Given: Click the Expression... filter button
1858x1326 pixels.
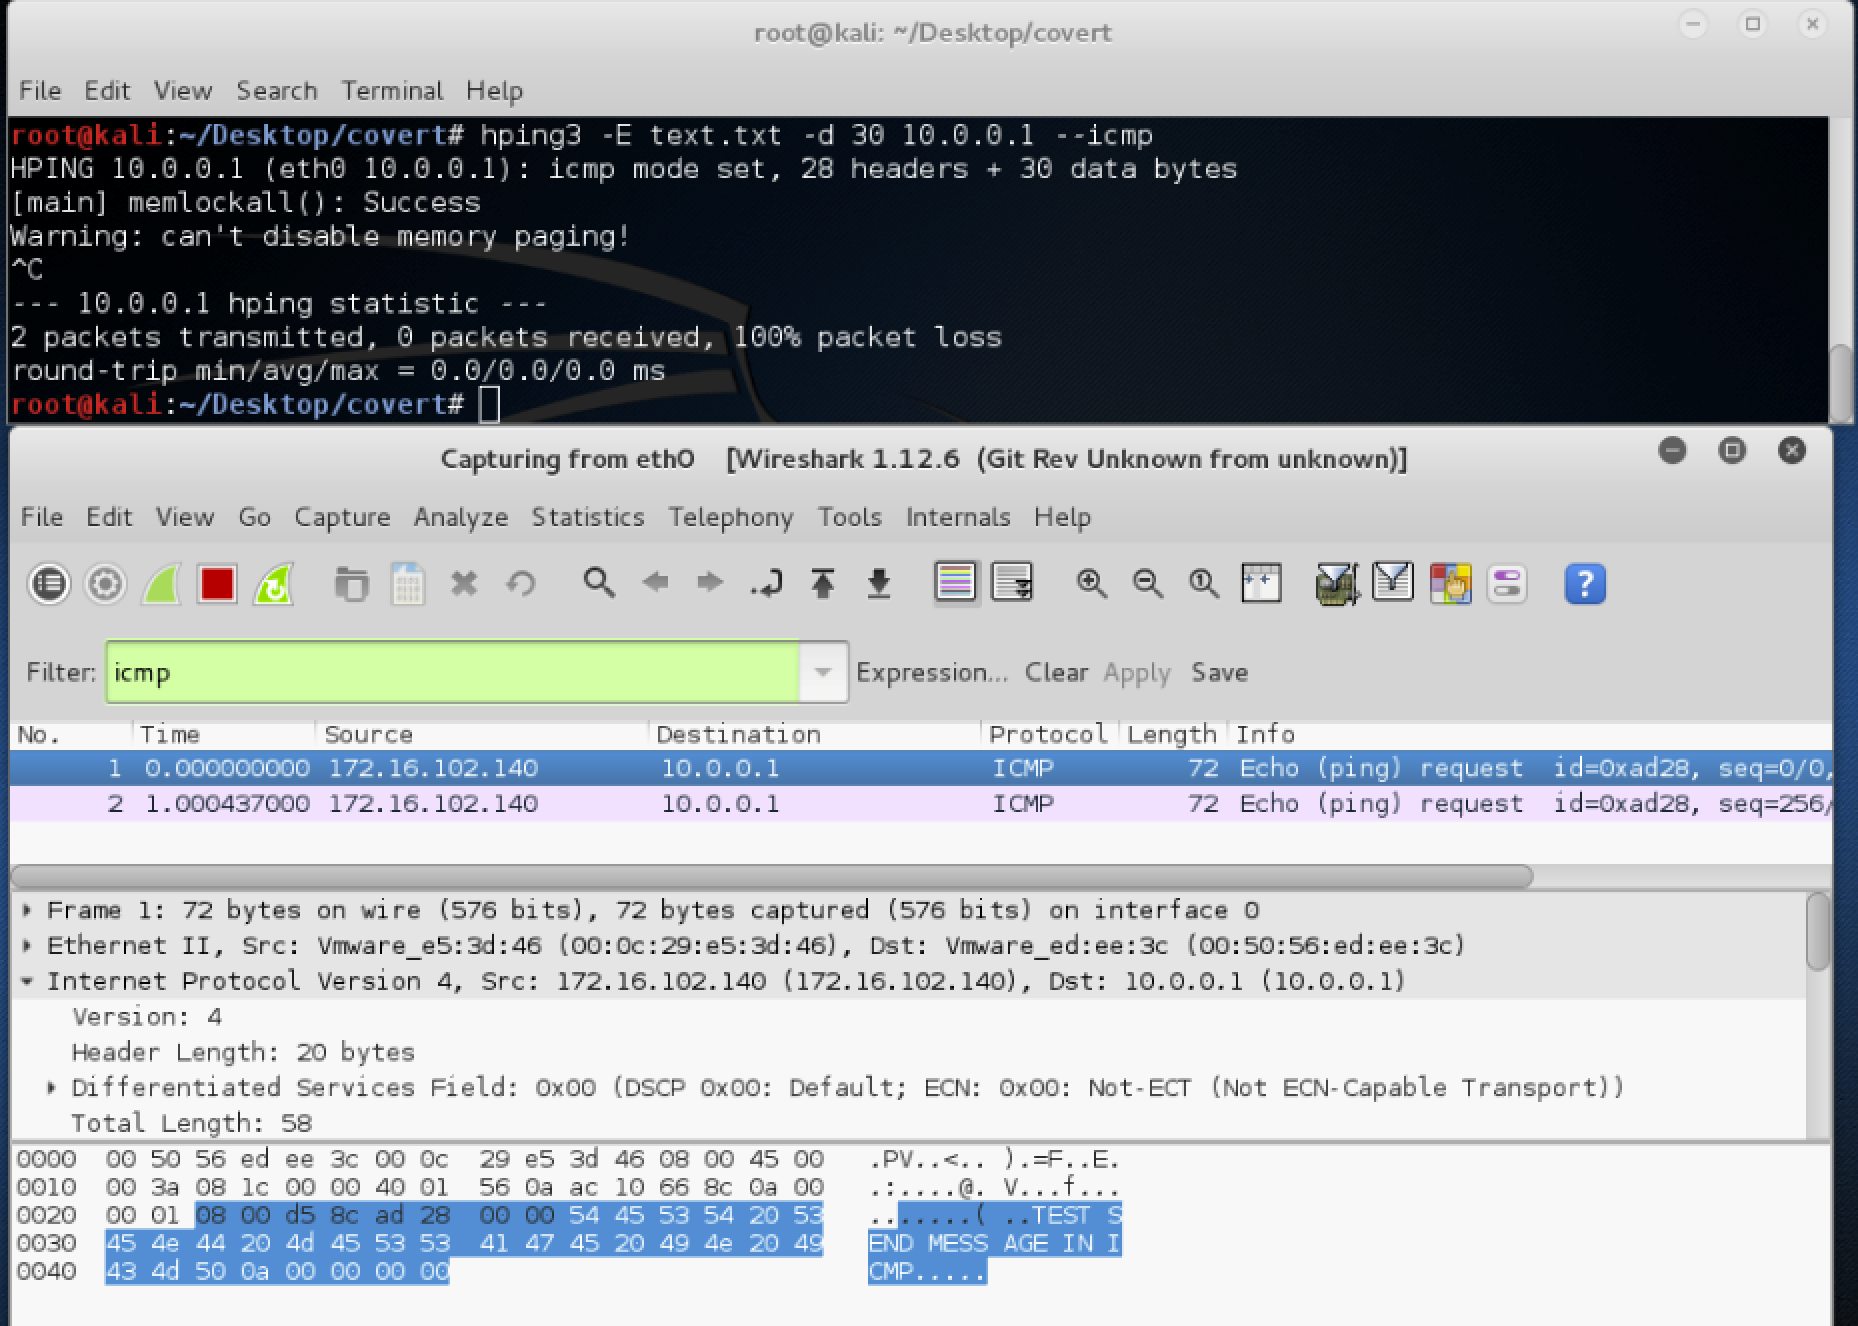Looking at the screenshot, I should (932, 672).
